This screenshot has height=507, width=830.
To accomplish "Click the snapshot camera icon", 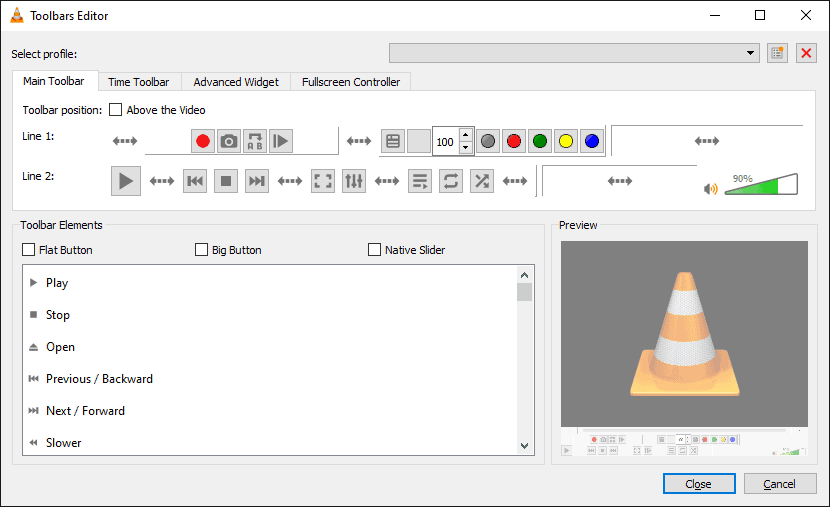I will click(229, 141).
